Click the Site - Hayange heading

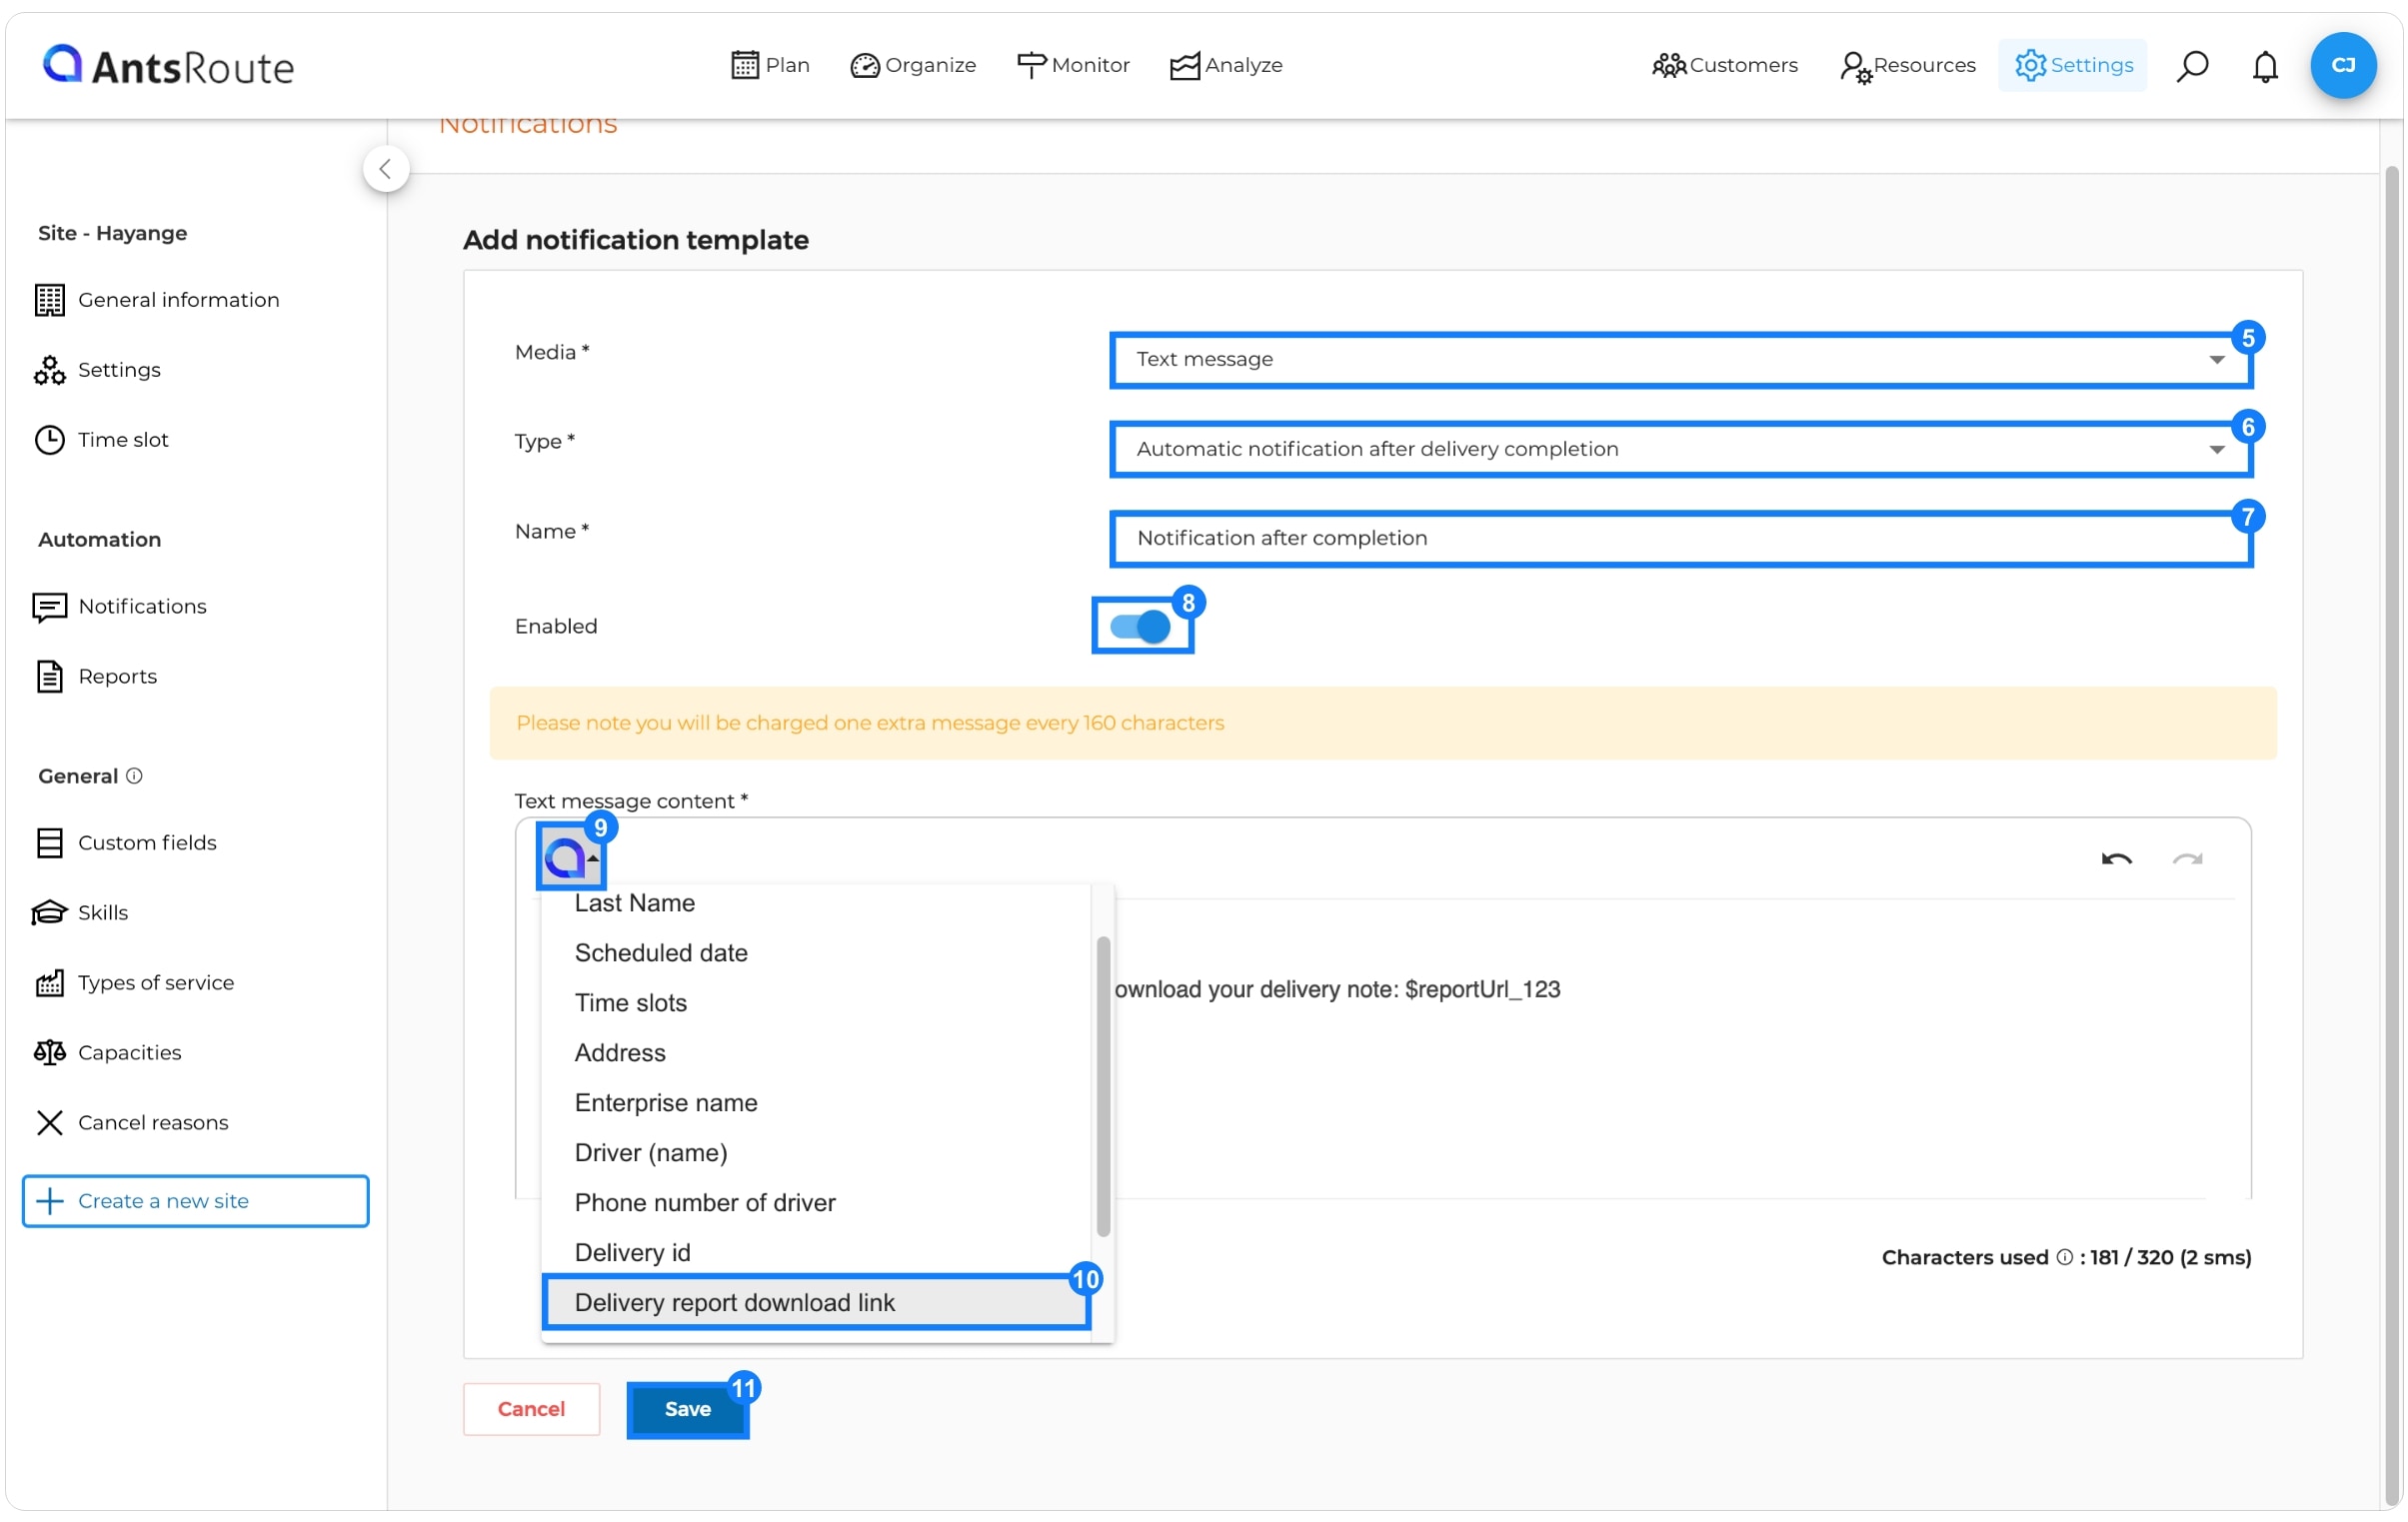coord(113,233)
